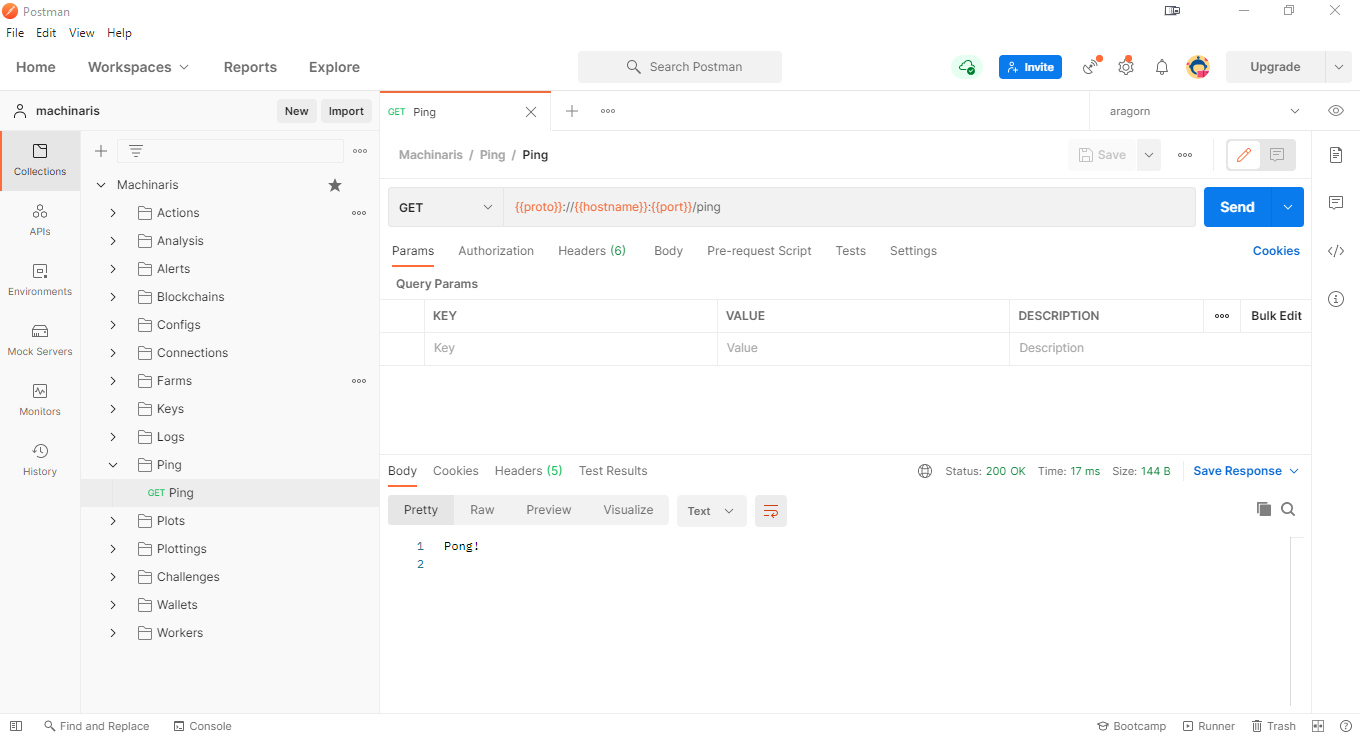The image size is (1360, 738).
Task: Click the Search Postman box
Action: [x=680, y=67]
